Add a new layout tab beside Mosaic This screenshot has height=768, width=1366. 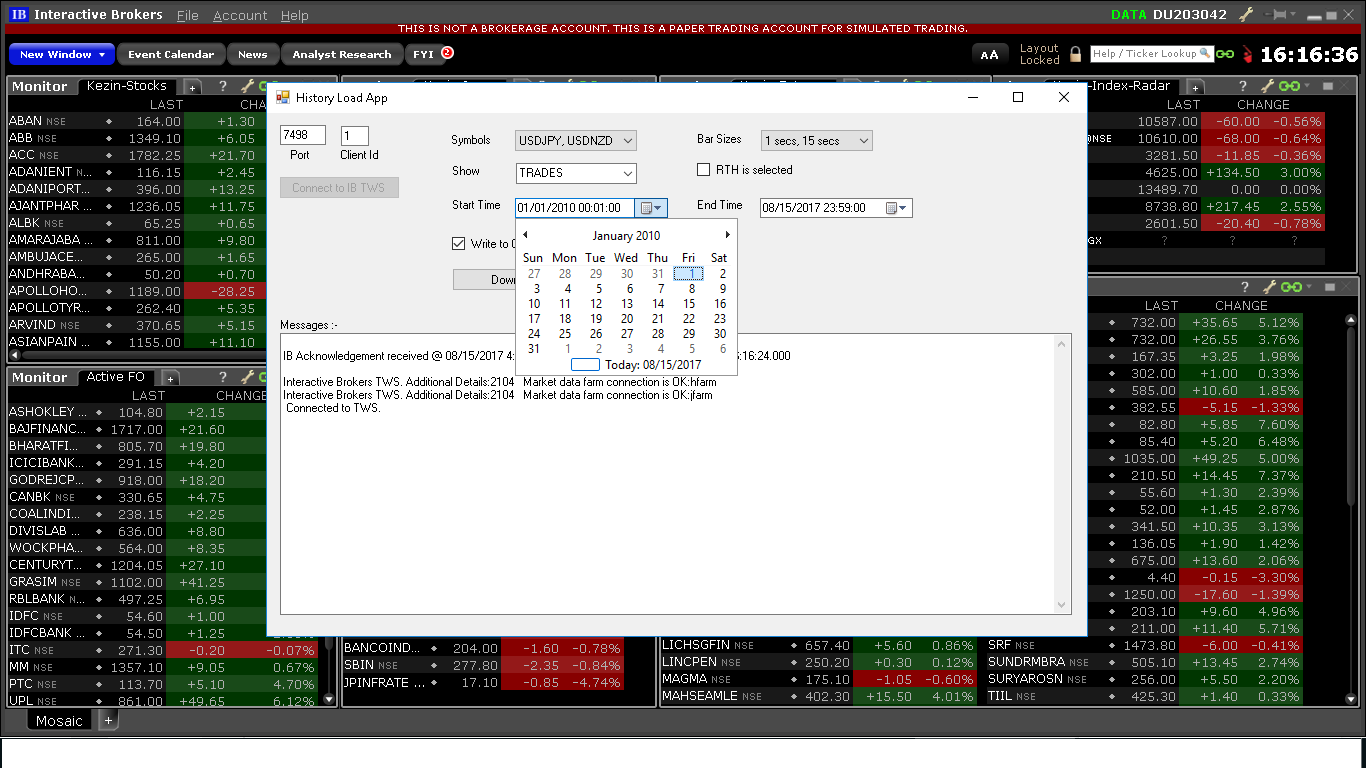(108, 721)
